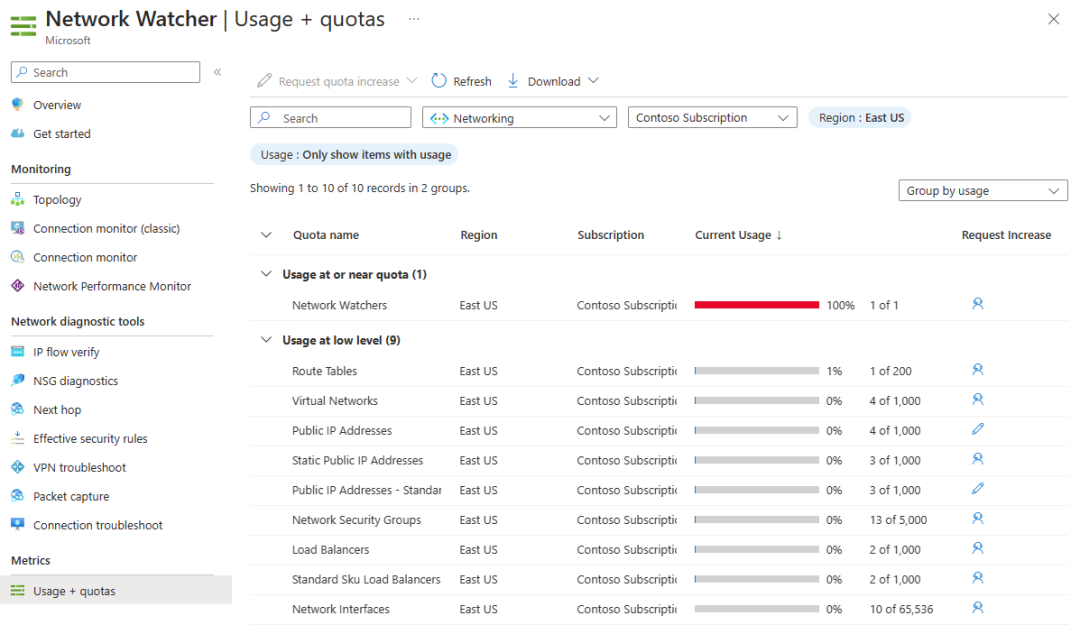Toggle the Only show items with usage filter

[x=354, y=154]
